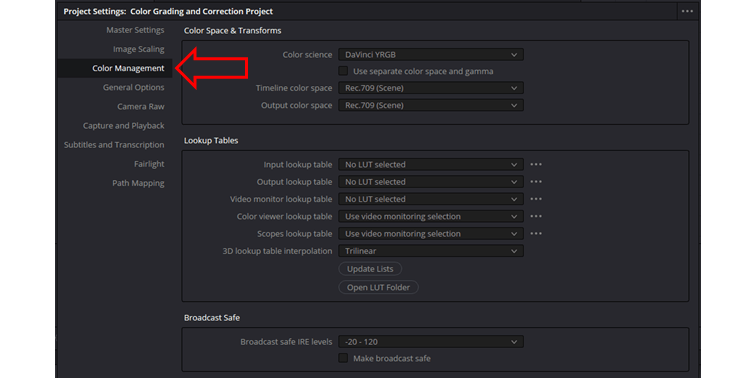Click the Broadcast Safe section heading
This screenshot has height=378, width=756.
(x=212, y=318)
